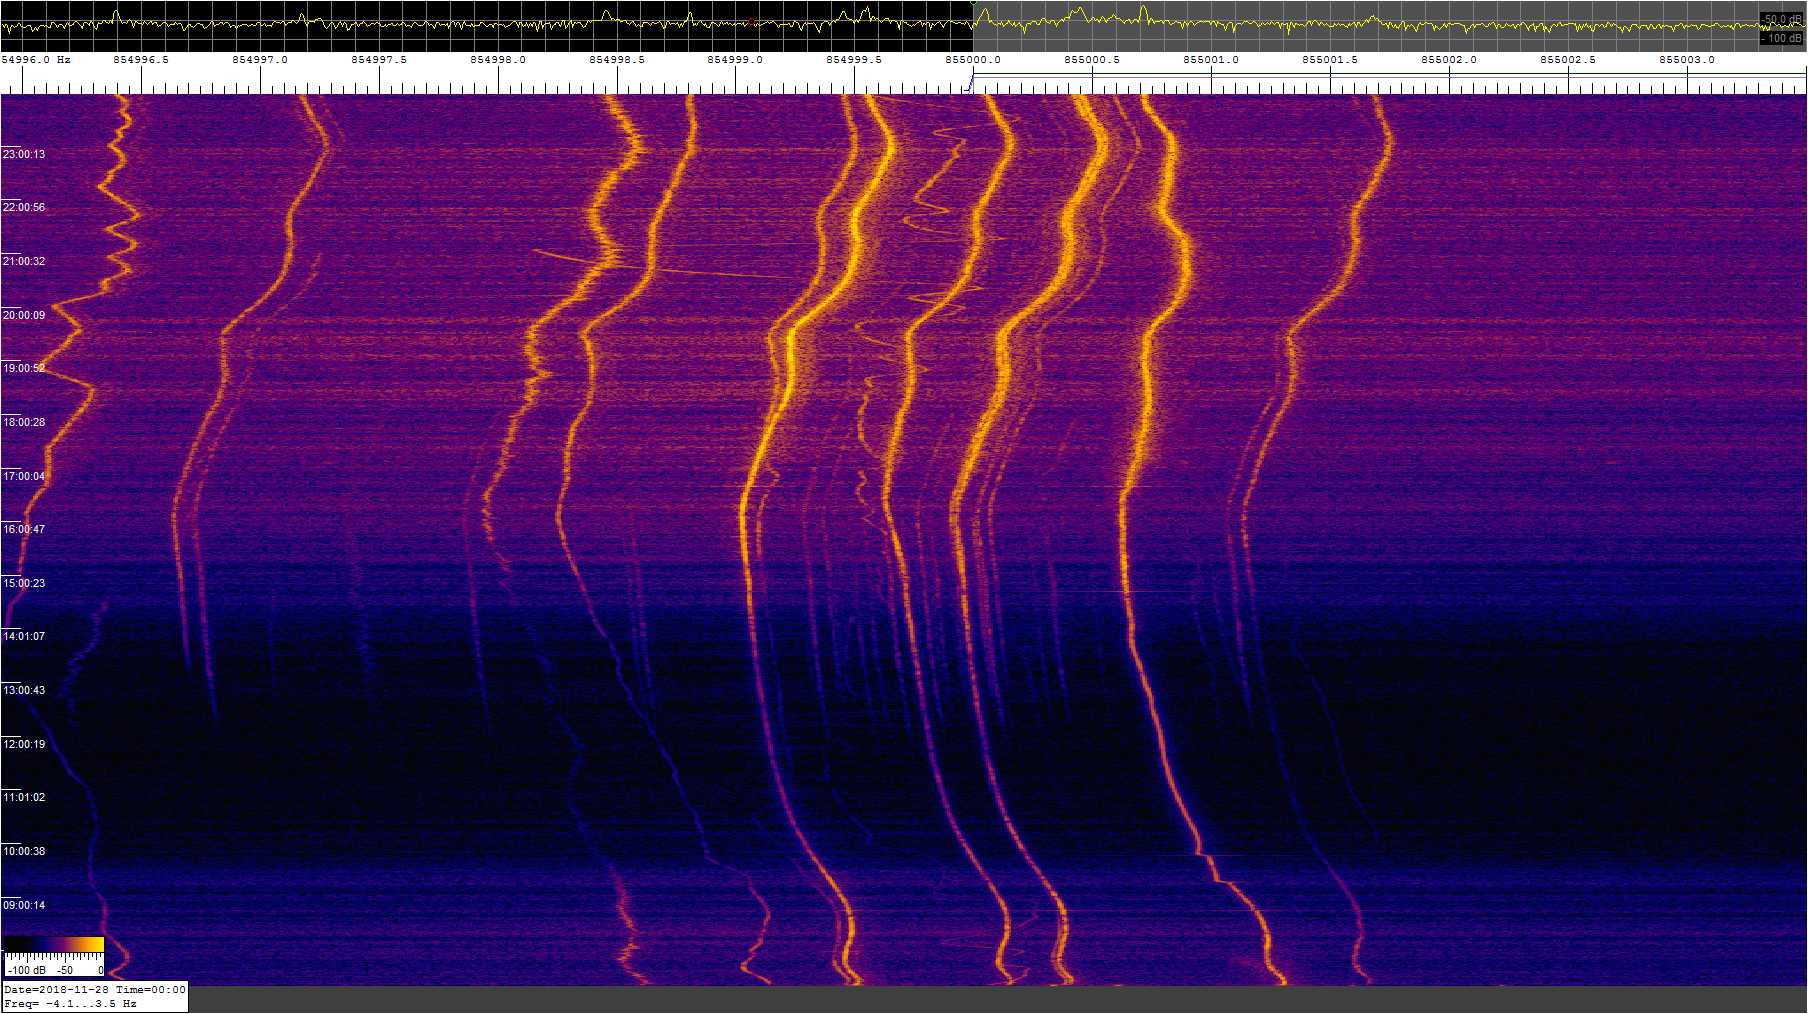Click the 854996.5 frequency axis label
Screen dimensions: 1808x1014
point(141,60)
